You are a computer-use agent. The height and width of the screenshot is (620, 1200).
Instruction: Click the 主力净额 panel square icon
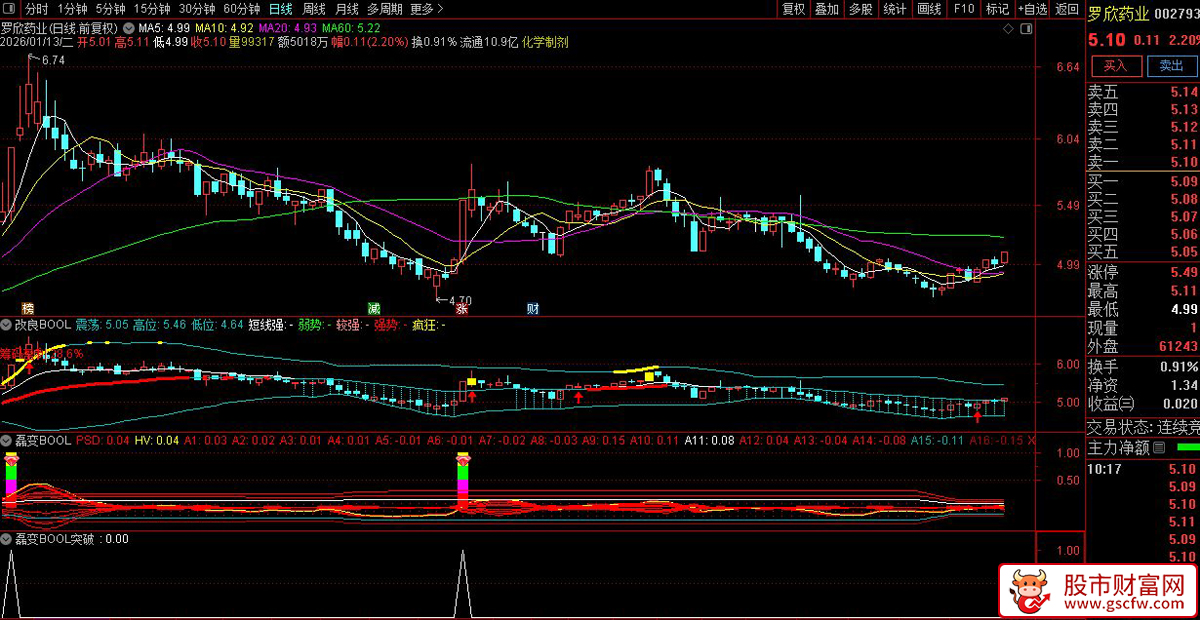pyautogui.click(x=1160, y=447)
